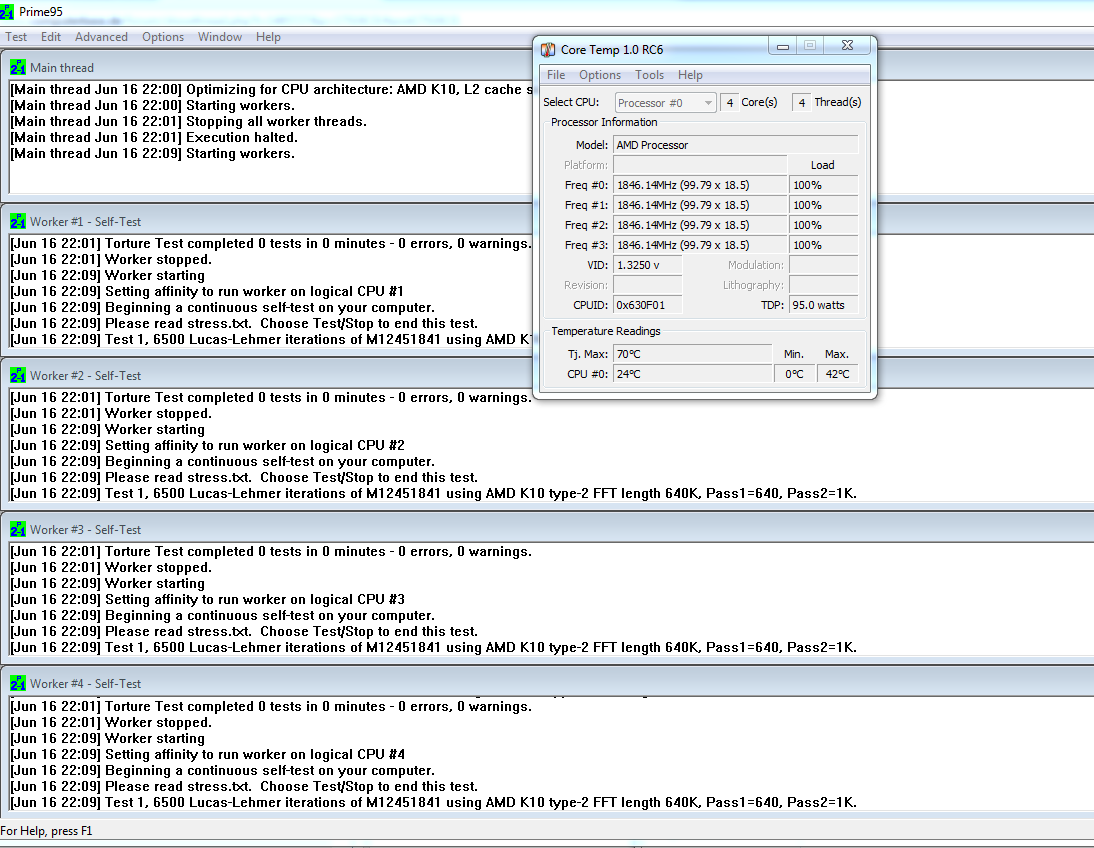1094x848 pixels.
Task: Click the empty Revision field
Action: point(647,285)
